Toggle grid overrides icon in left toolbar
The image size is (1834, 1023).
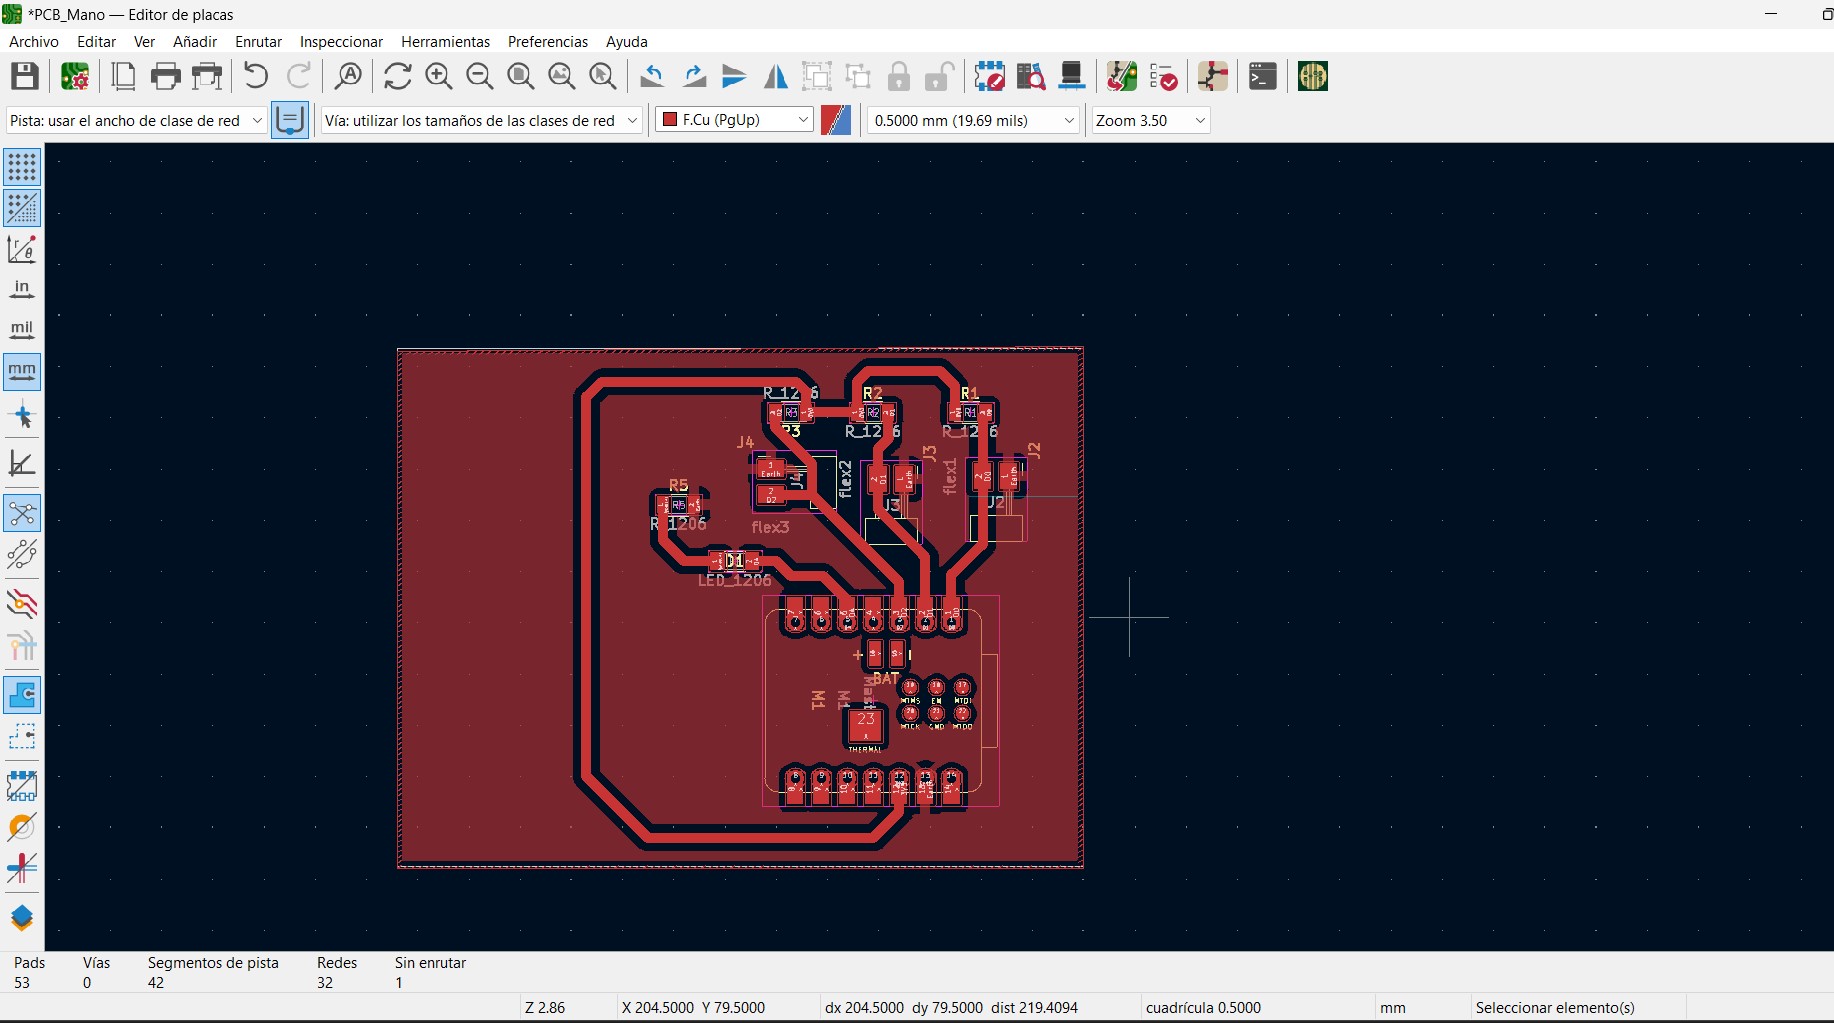coord(22,207)
